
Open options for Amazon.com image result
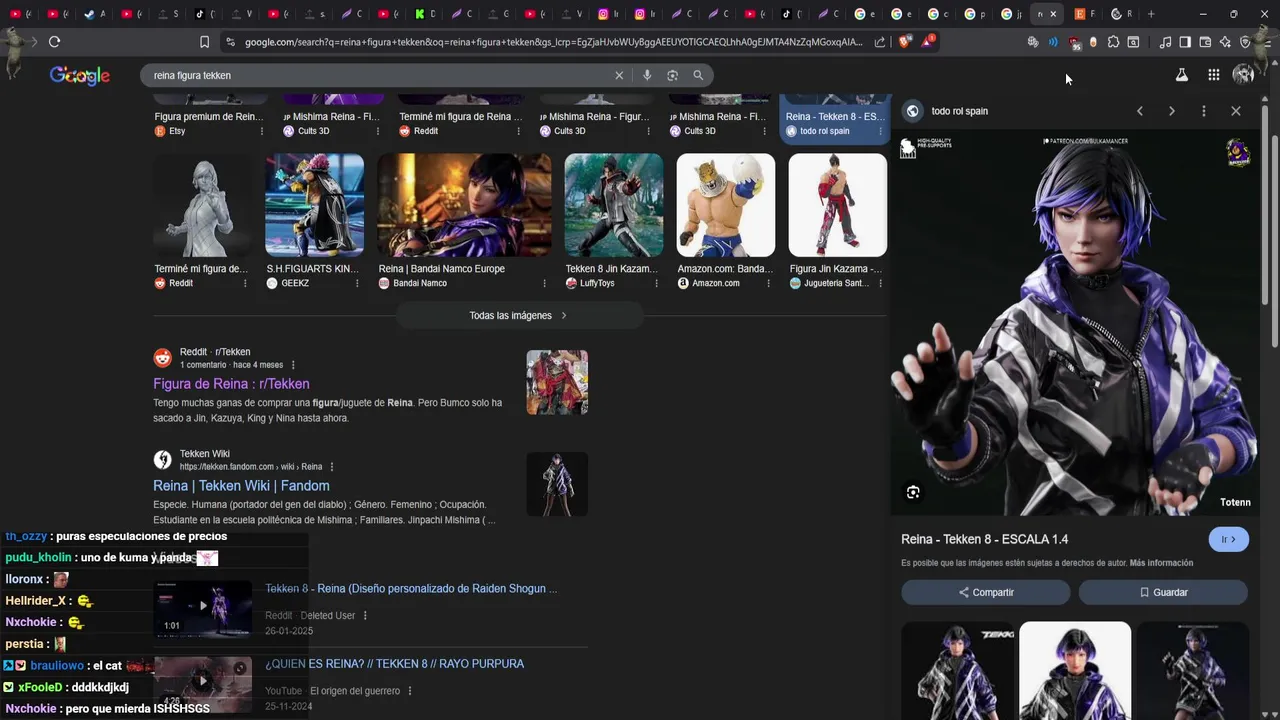click(767, 283)
